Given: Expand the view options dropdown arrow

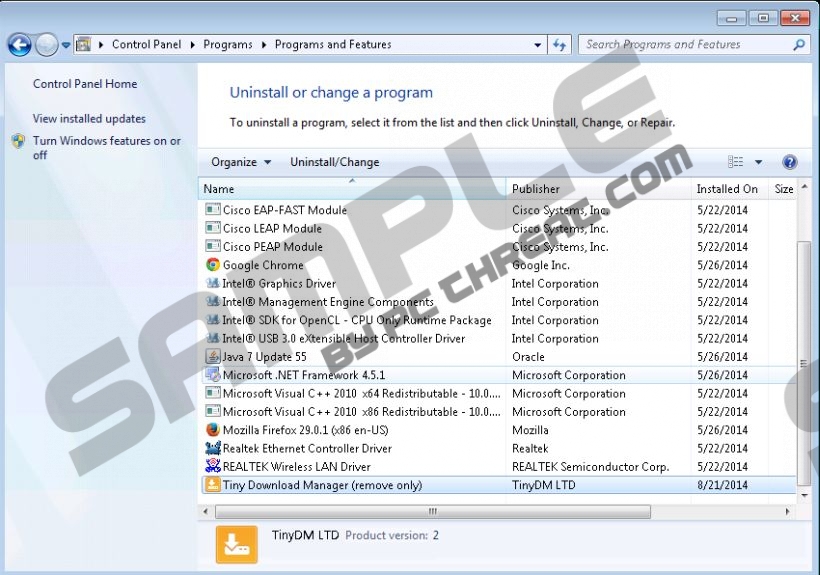Looking at the screenshot, I should 758,162.
